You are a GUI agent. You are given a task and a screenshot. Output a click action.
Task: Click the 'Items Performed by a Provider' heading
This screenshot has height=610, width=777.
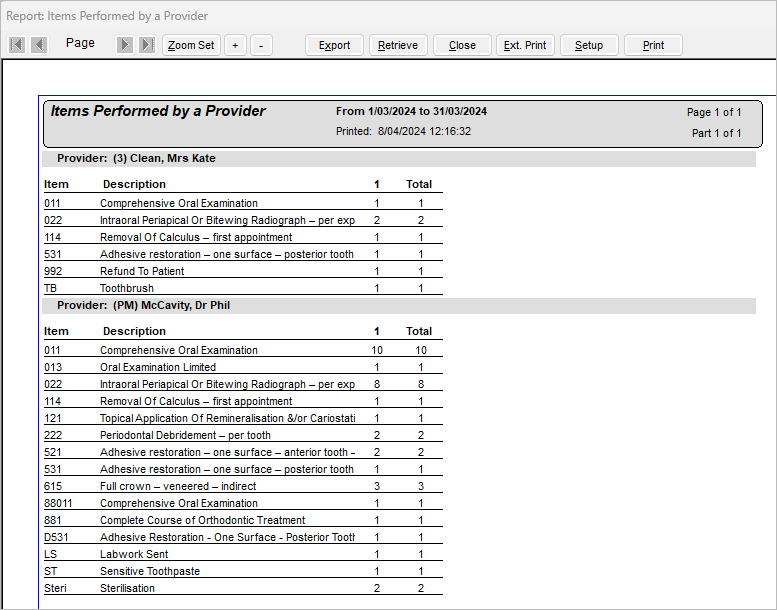158,111
